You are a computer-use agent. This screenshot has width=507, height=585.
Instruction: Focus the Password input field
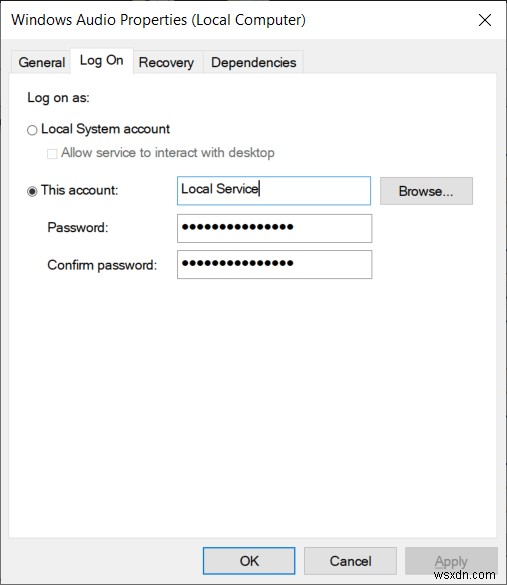point(275,228)
